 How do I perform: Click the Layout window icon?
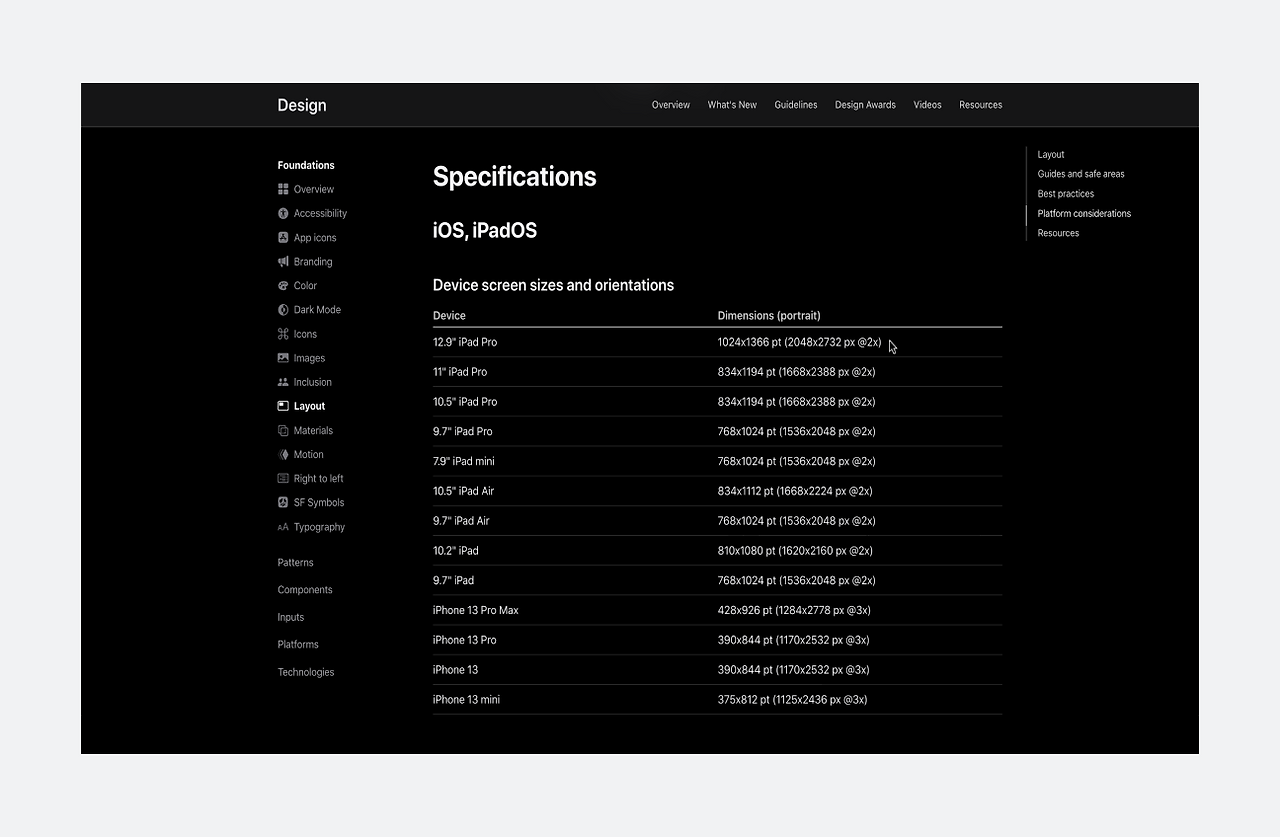(x=283, y=406)
